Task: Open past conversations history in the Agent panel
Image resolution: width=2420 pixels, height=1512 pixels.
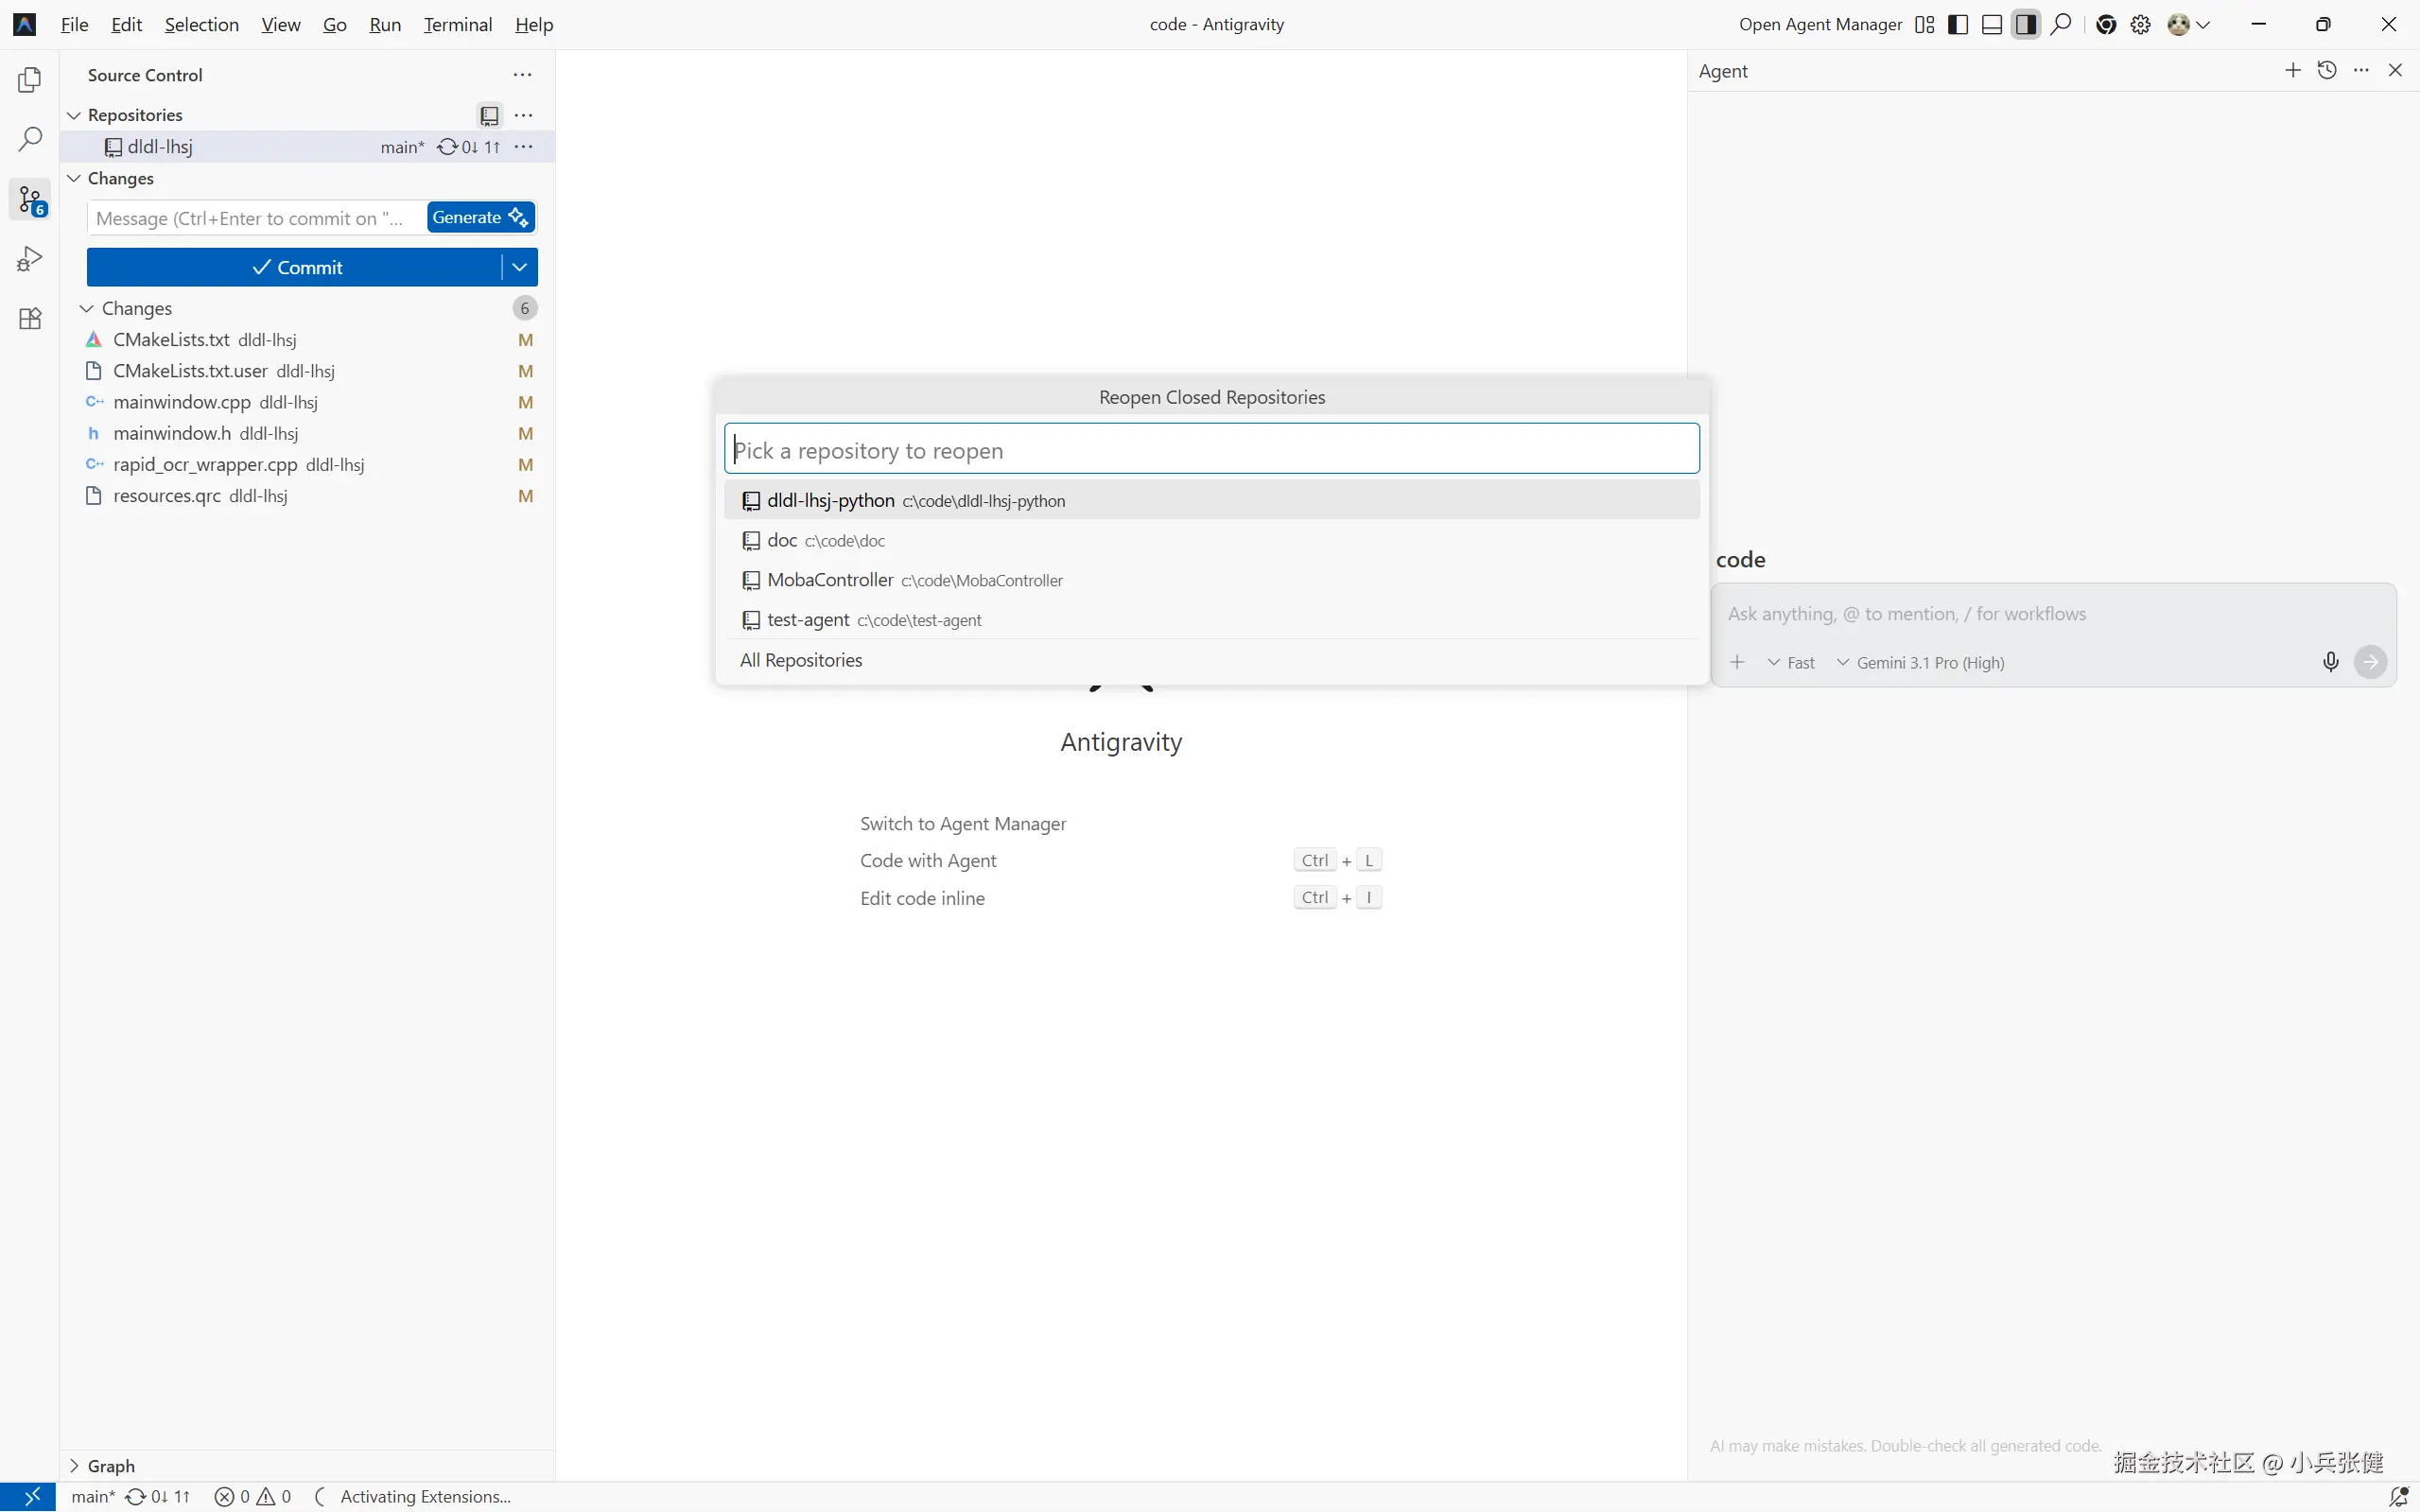Action: pyautogui.click(x=2327, y=71)
